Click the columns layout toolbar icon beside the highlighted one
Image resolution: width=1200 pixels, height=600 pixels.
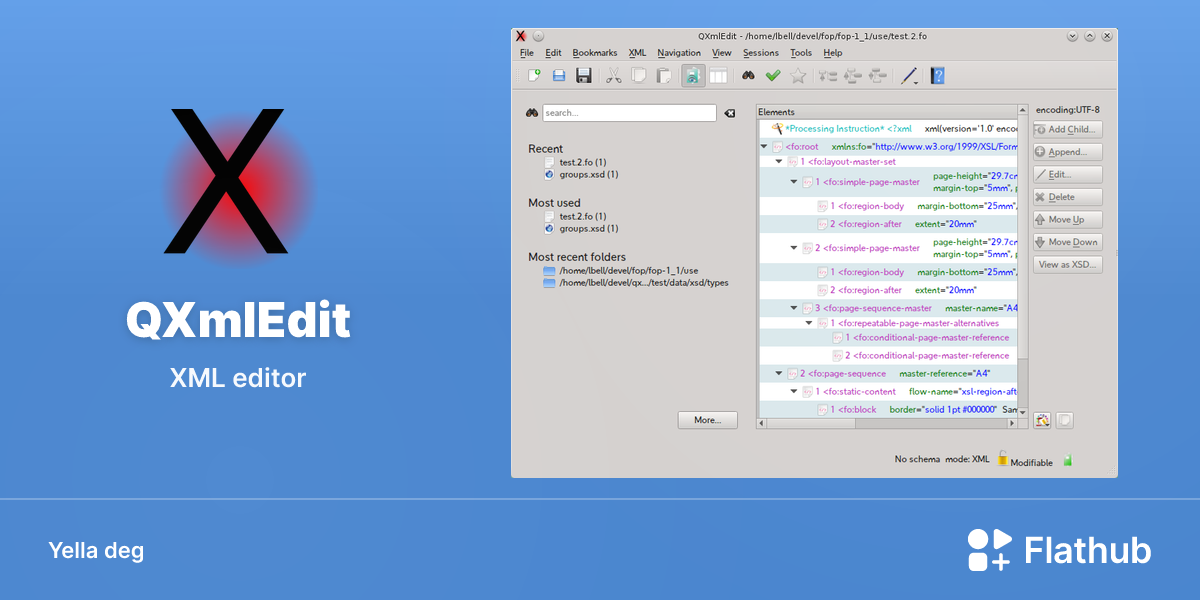(x=718, y=75)
